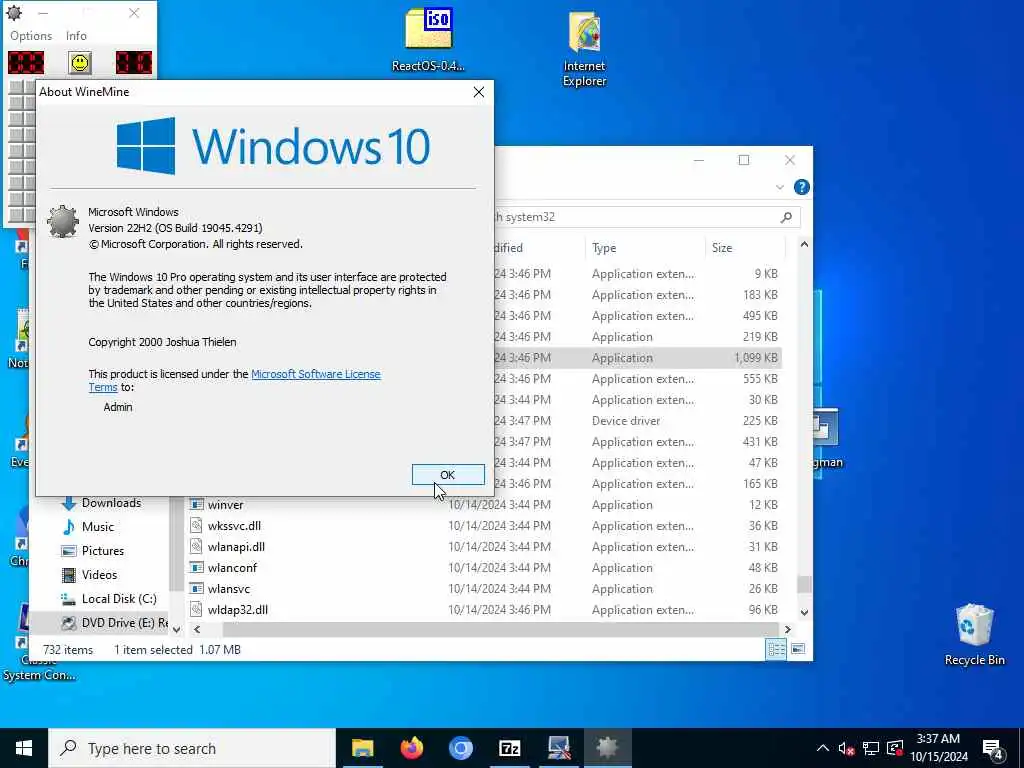
Task: Open File Explorer from taskbar
Action: pos(362,748)
